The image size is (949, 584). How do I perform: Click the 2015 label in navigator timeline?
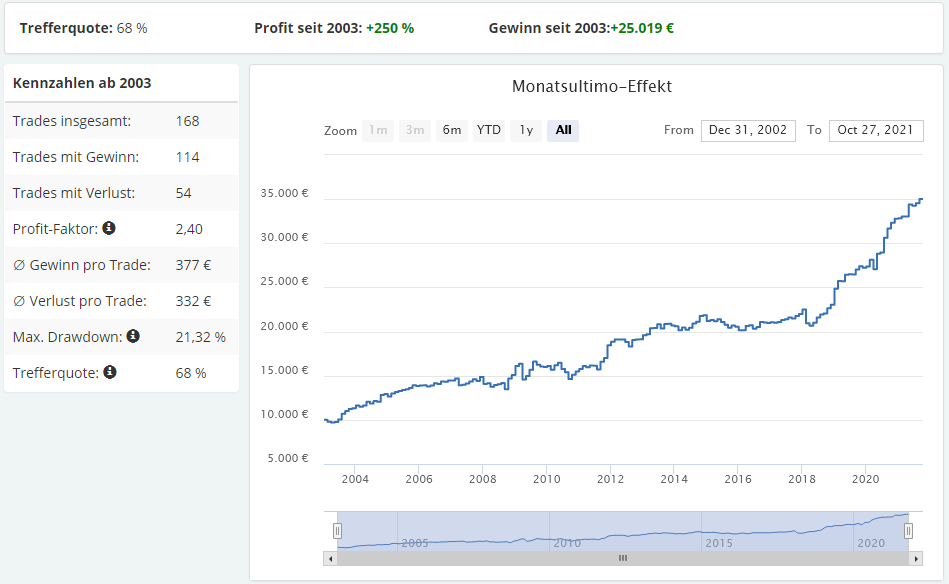(x=719, y=543)
